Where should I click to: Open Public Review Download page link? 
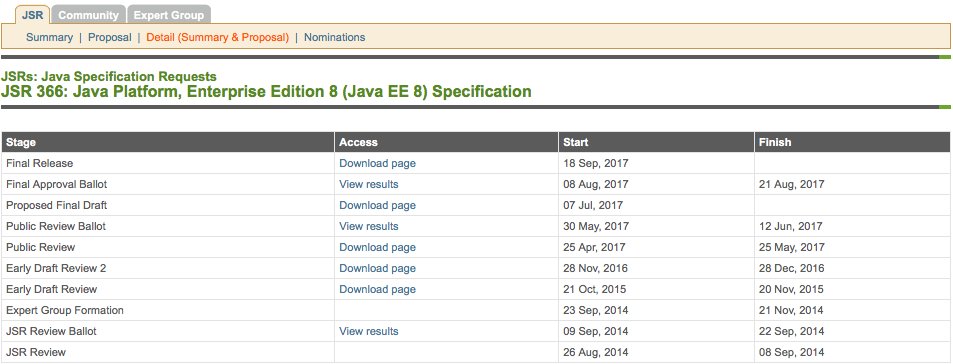tap(377, 247)
